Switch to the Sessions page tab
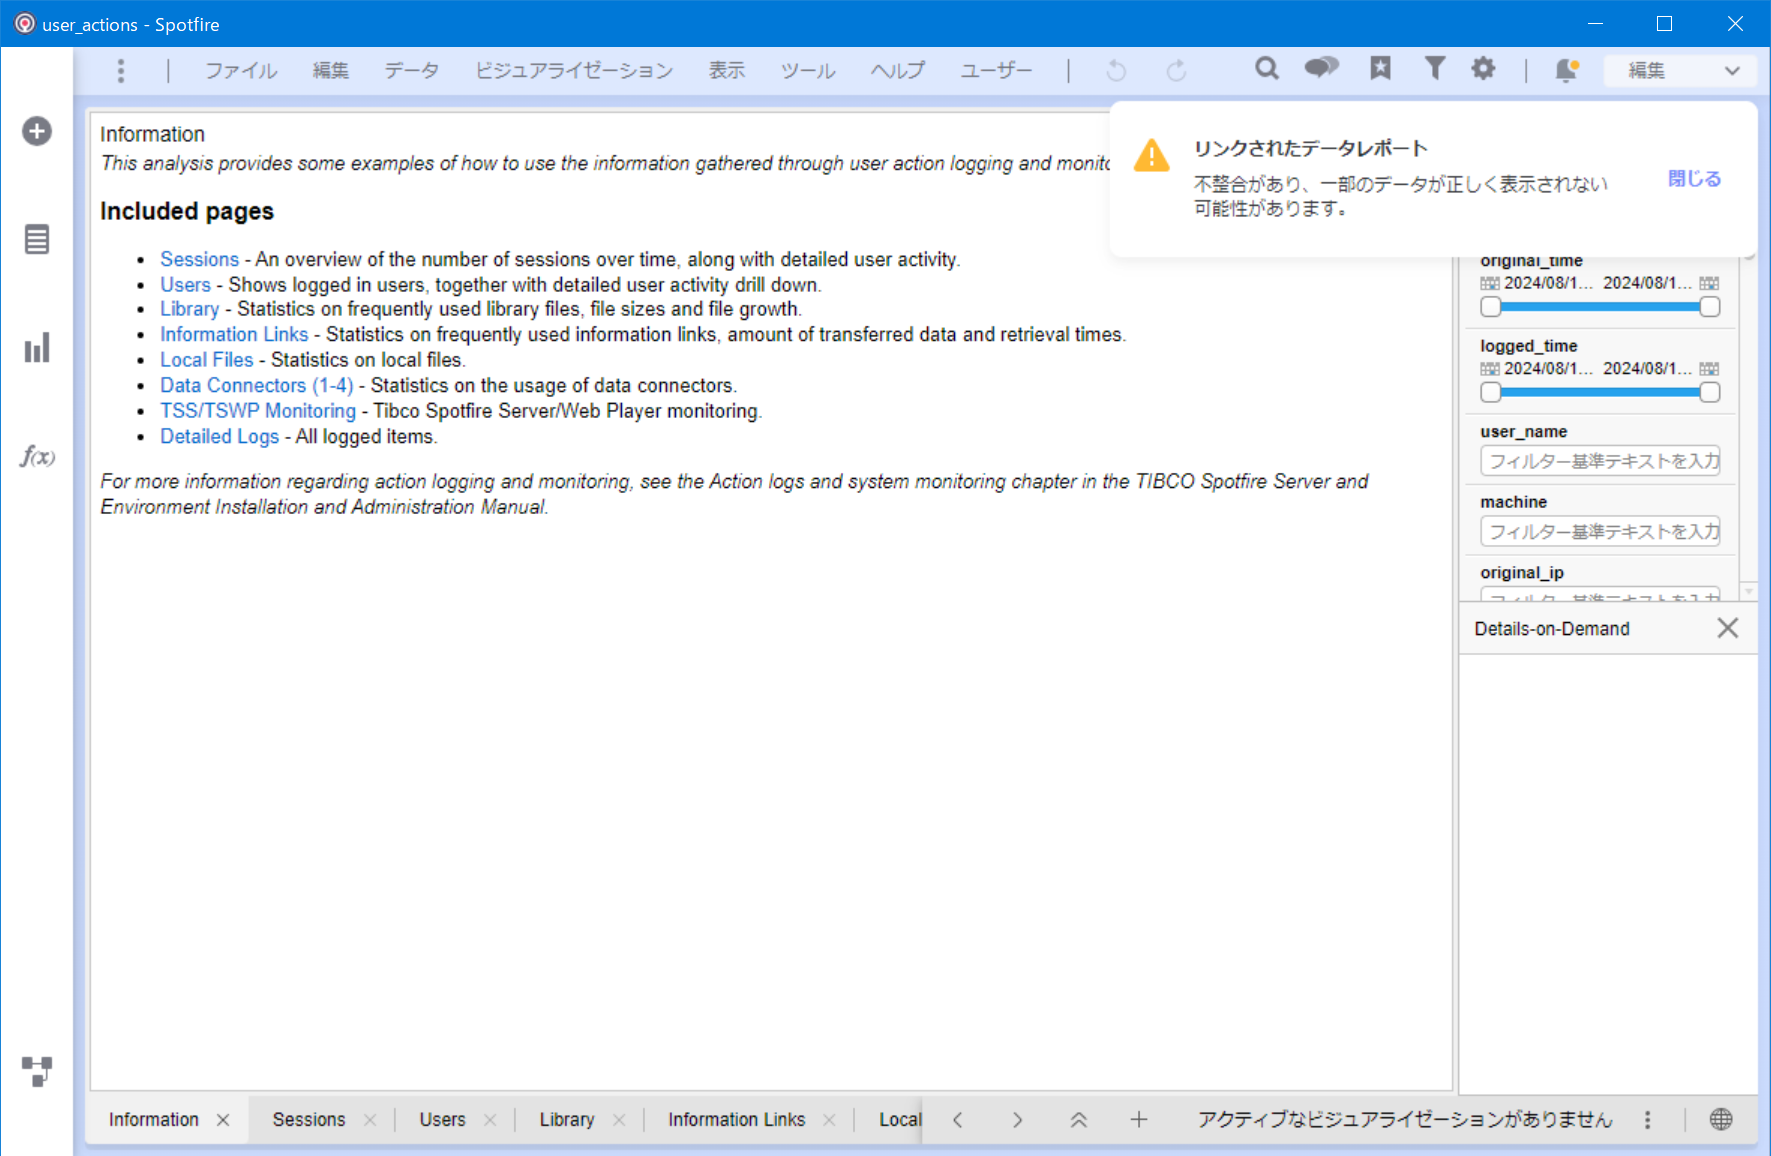 coord(309,1120)
